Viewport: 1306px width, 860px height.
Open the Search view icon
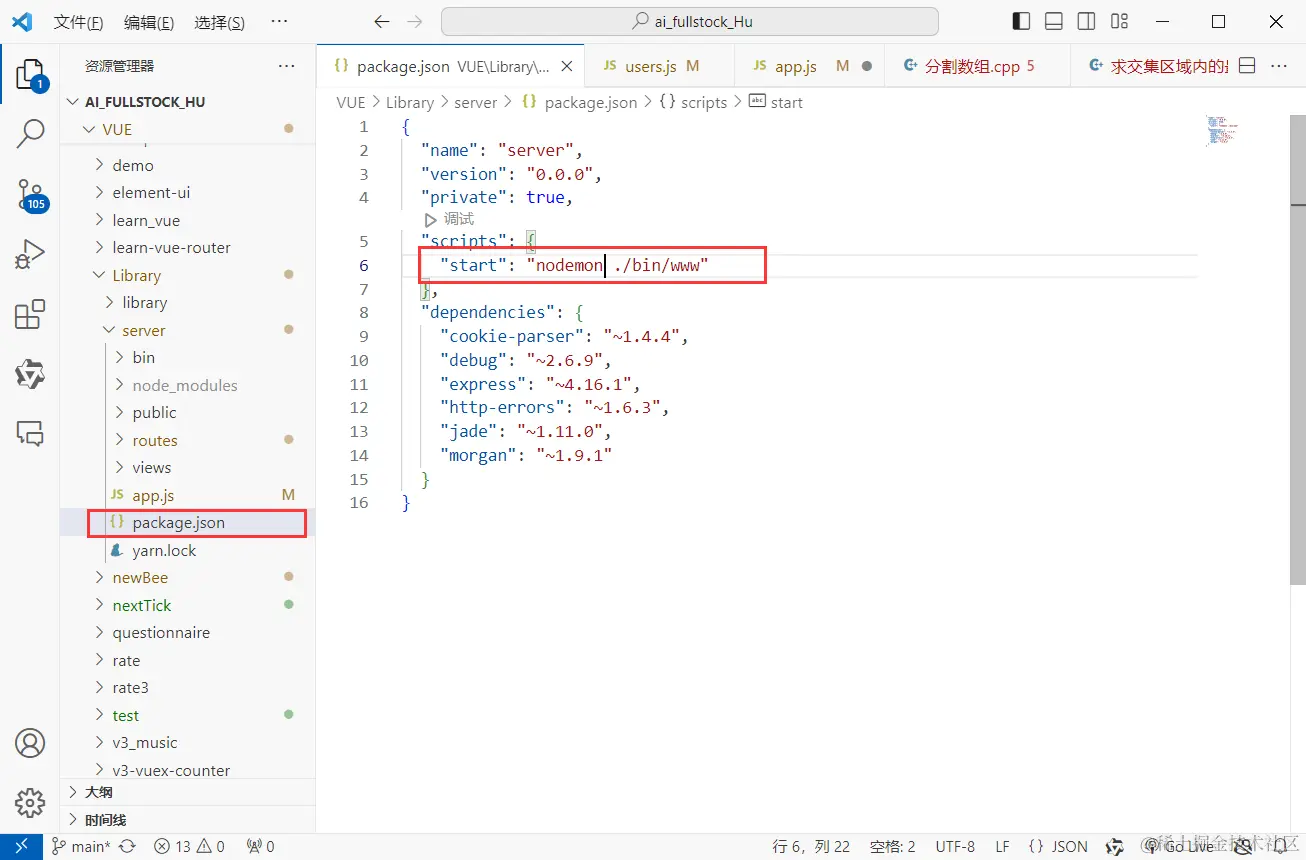[x=30, y=133]
